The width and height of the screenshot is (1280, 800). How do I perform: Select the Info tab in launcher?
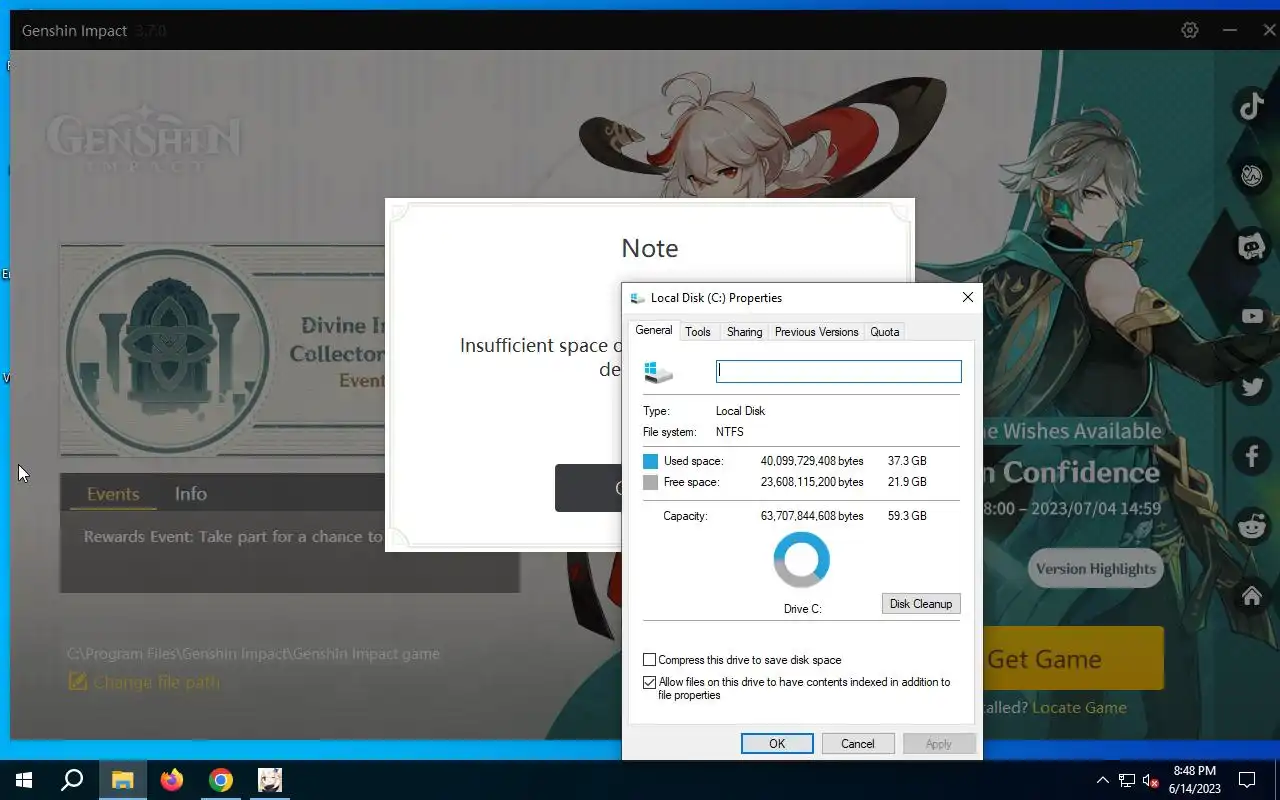[191, 494]
